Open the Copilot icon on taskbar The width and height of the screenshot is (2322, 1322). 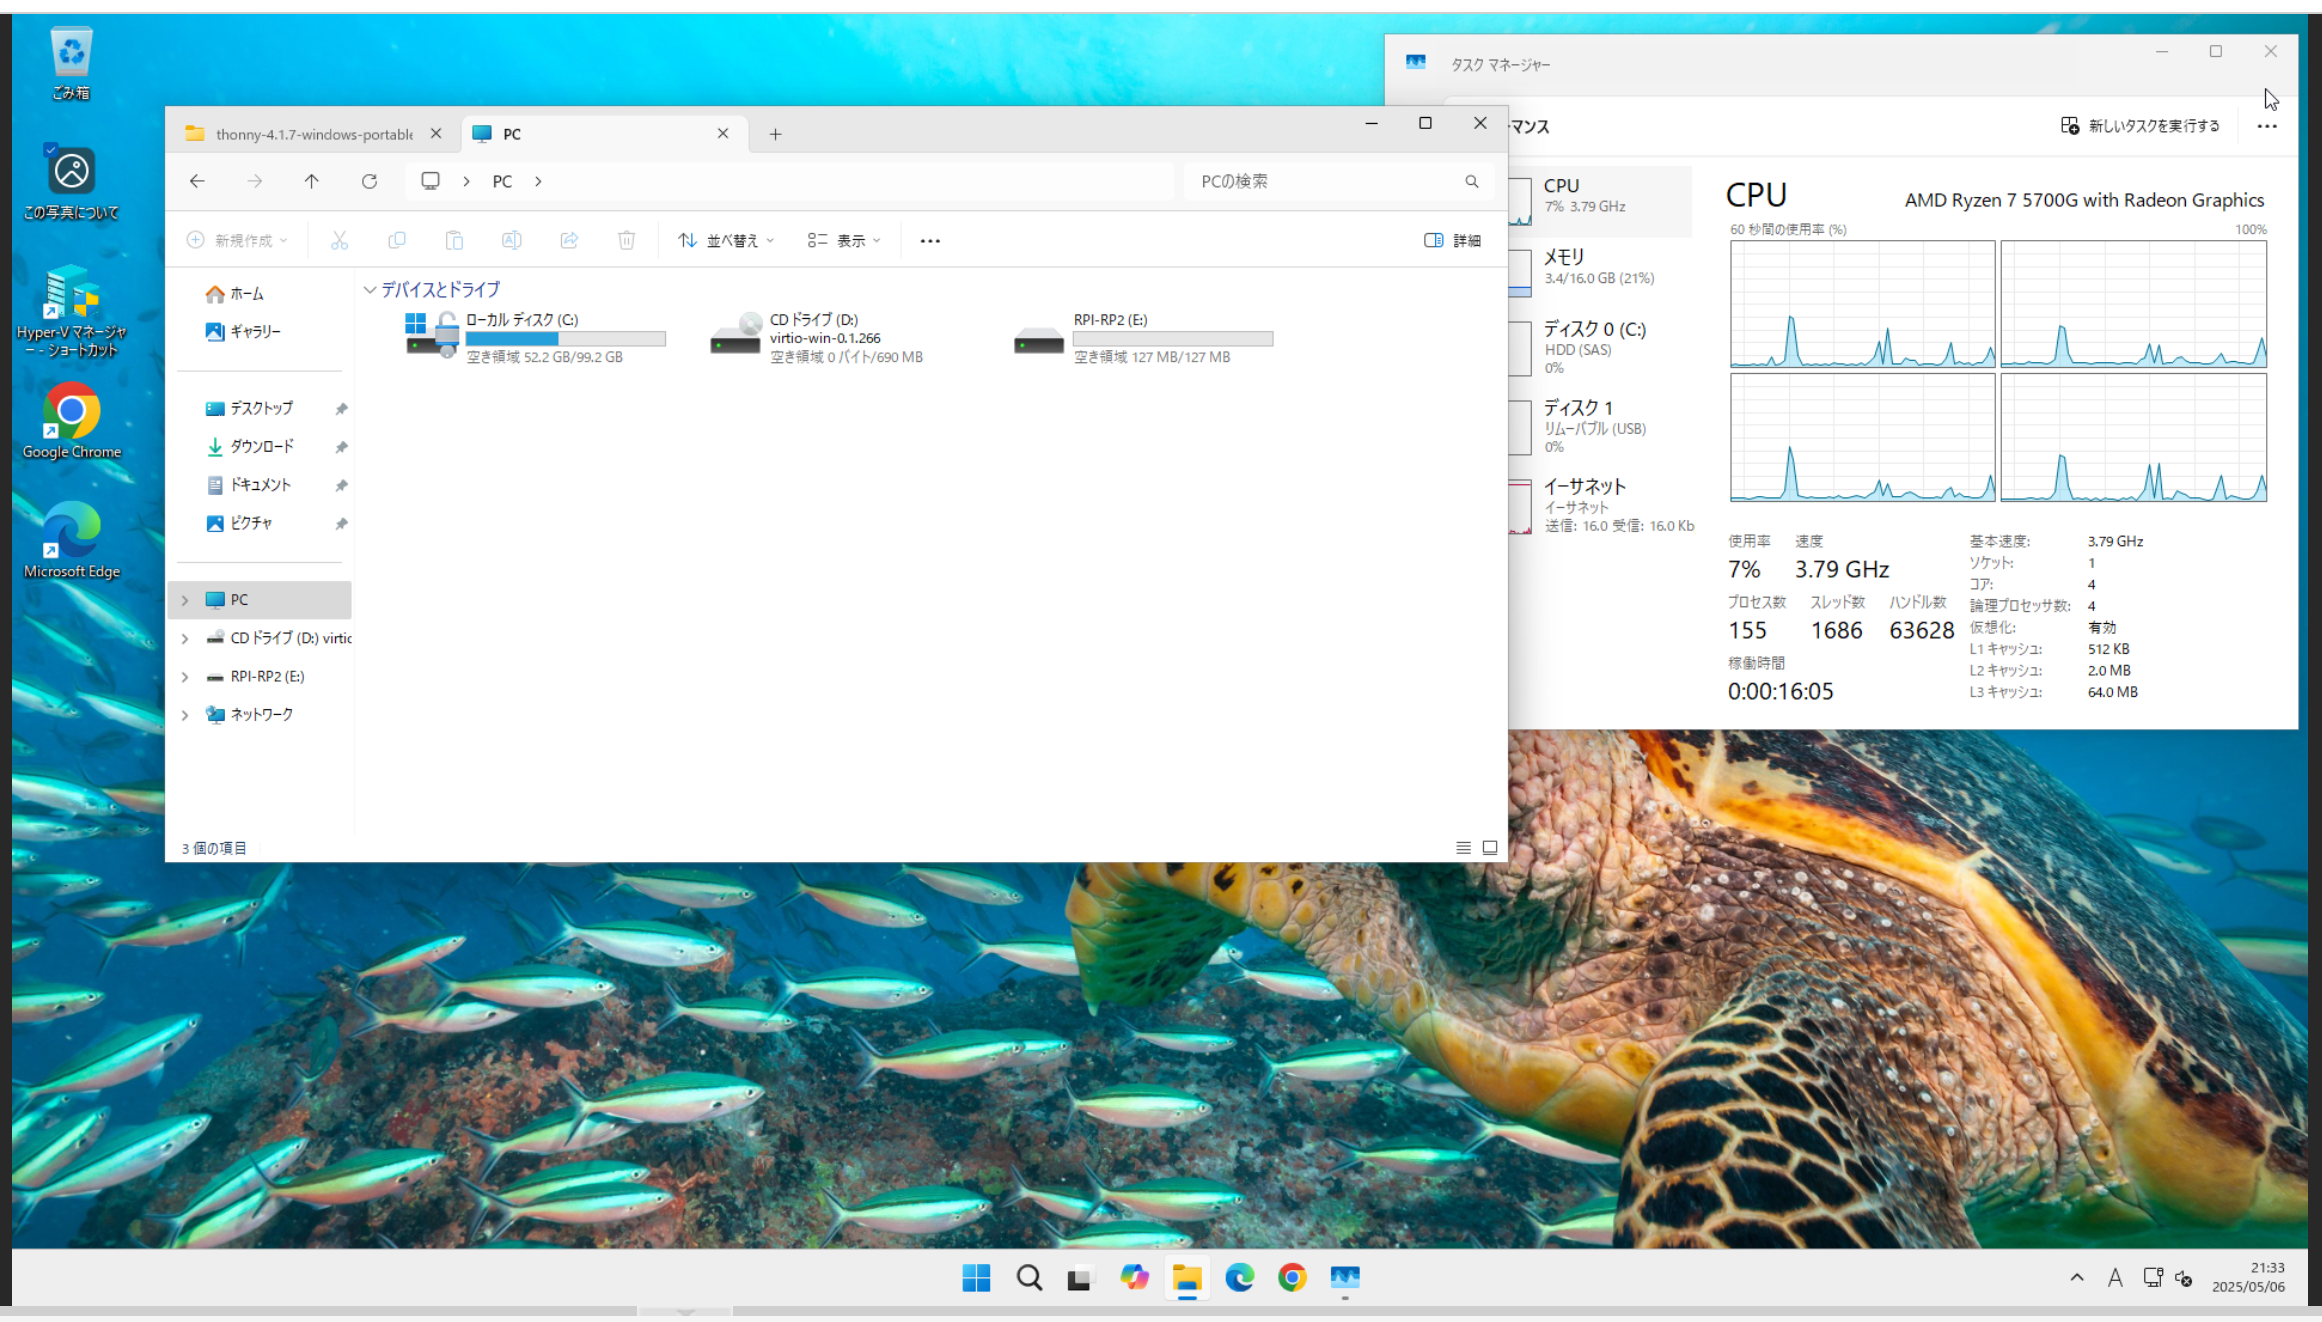pos(1134,1277)
